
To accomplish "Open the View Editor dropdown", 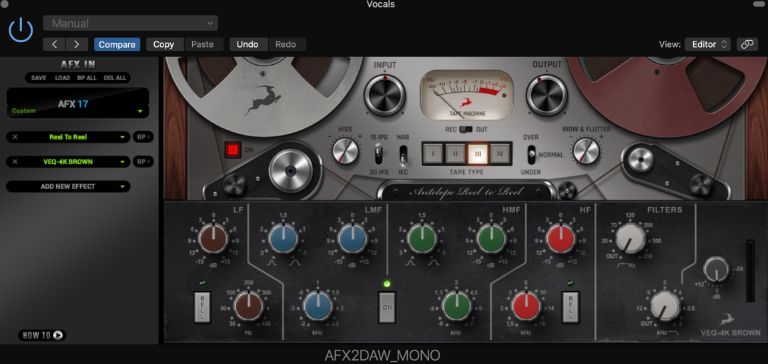I will 708,44.
